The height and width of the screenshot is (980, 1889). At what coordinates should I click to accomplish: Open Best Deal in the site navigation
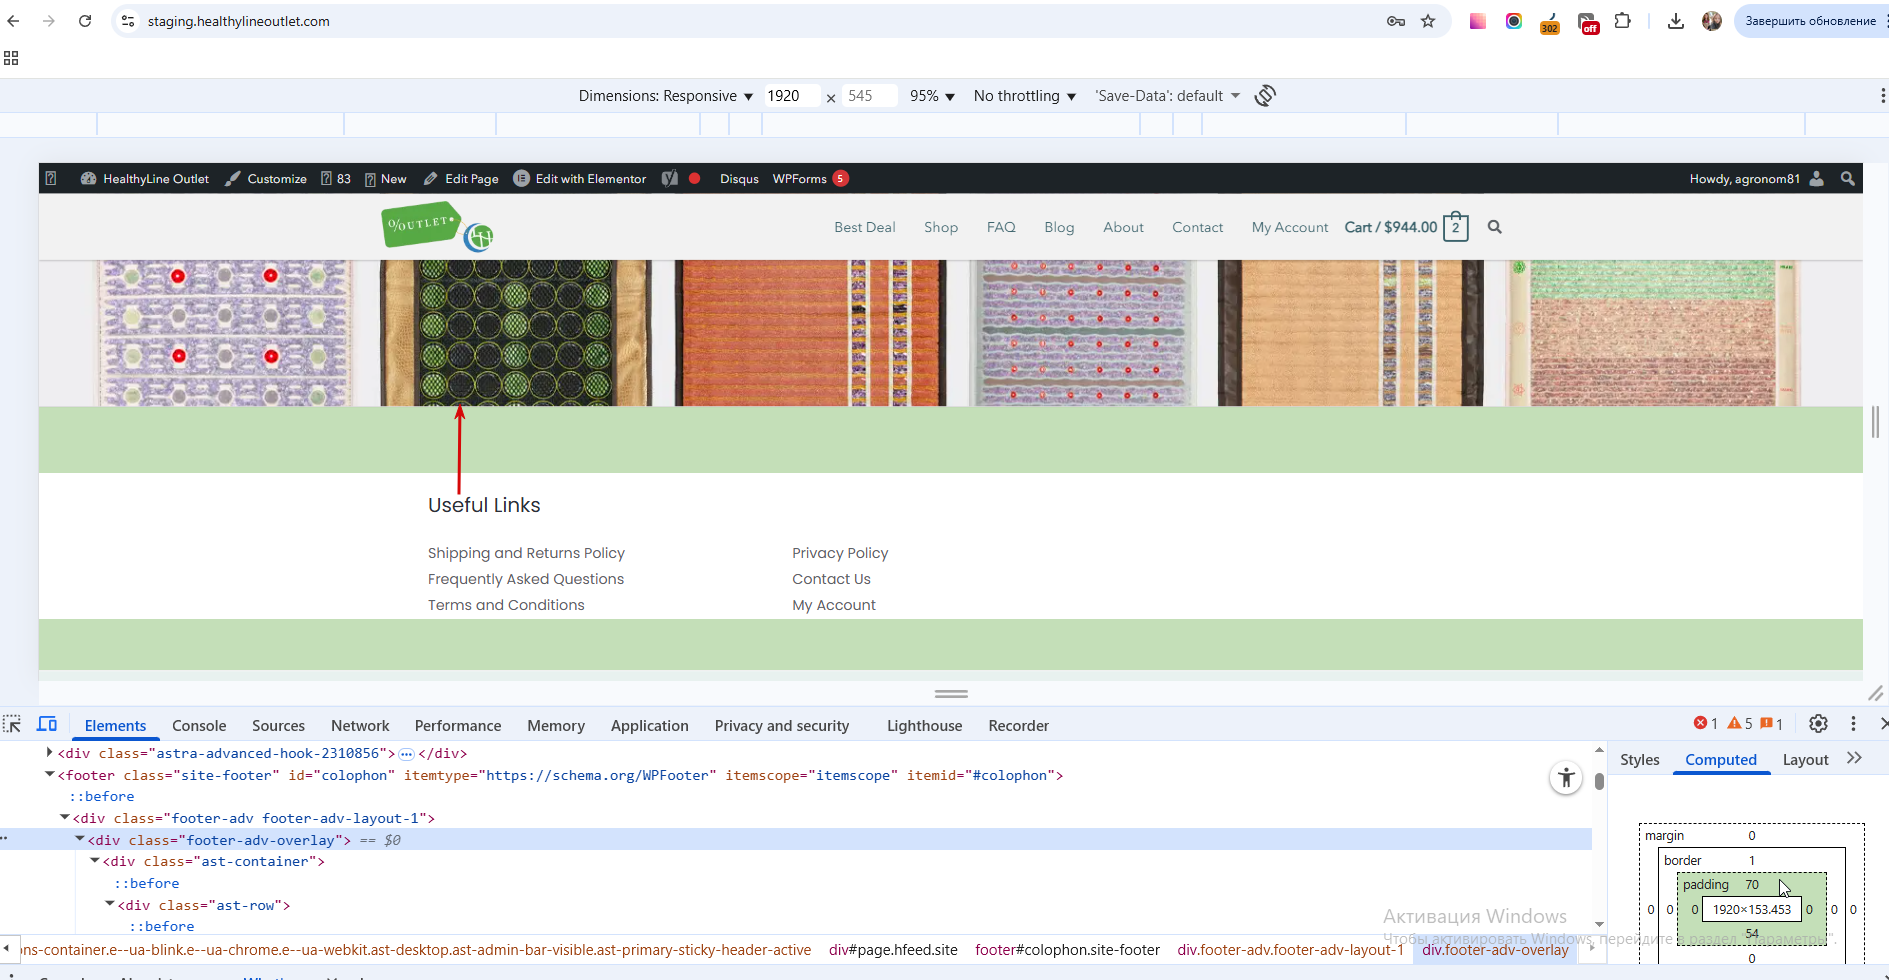(865, 227)
